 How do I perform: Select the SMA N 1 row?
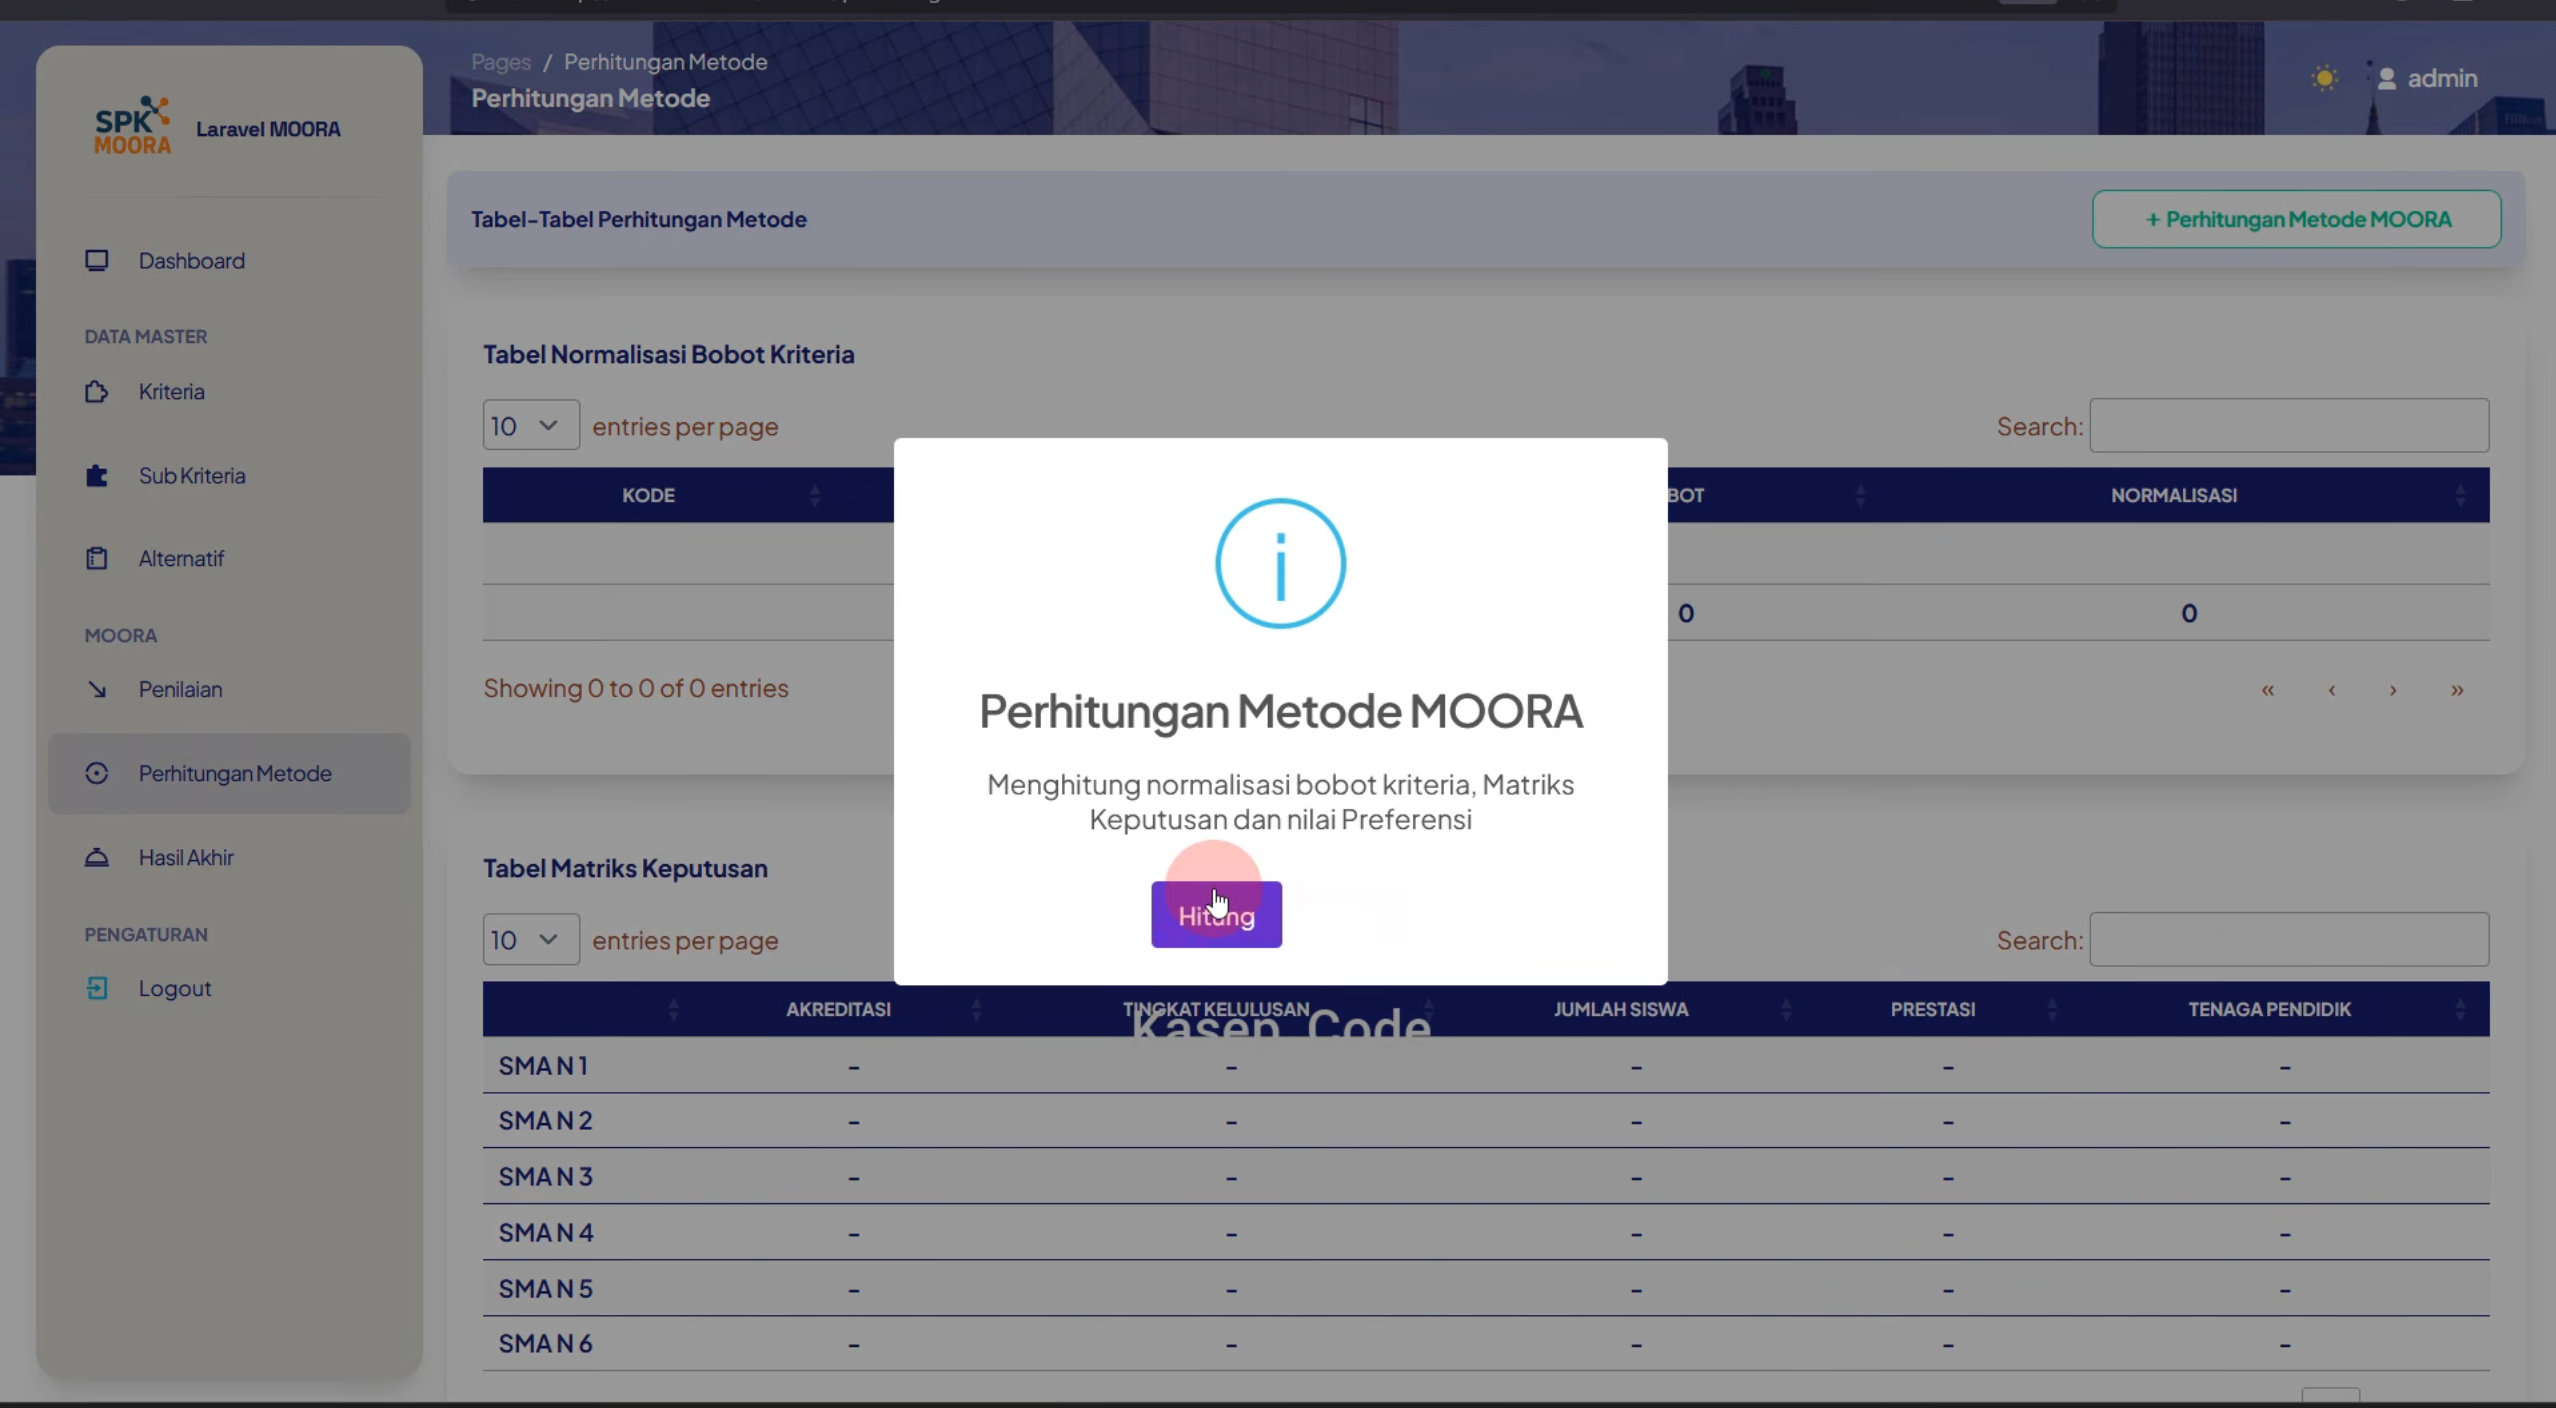tap(1486, 1066)
